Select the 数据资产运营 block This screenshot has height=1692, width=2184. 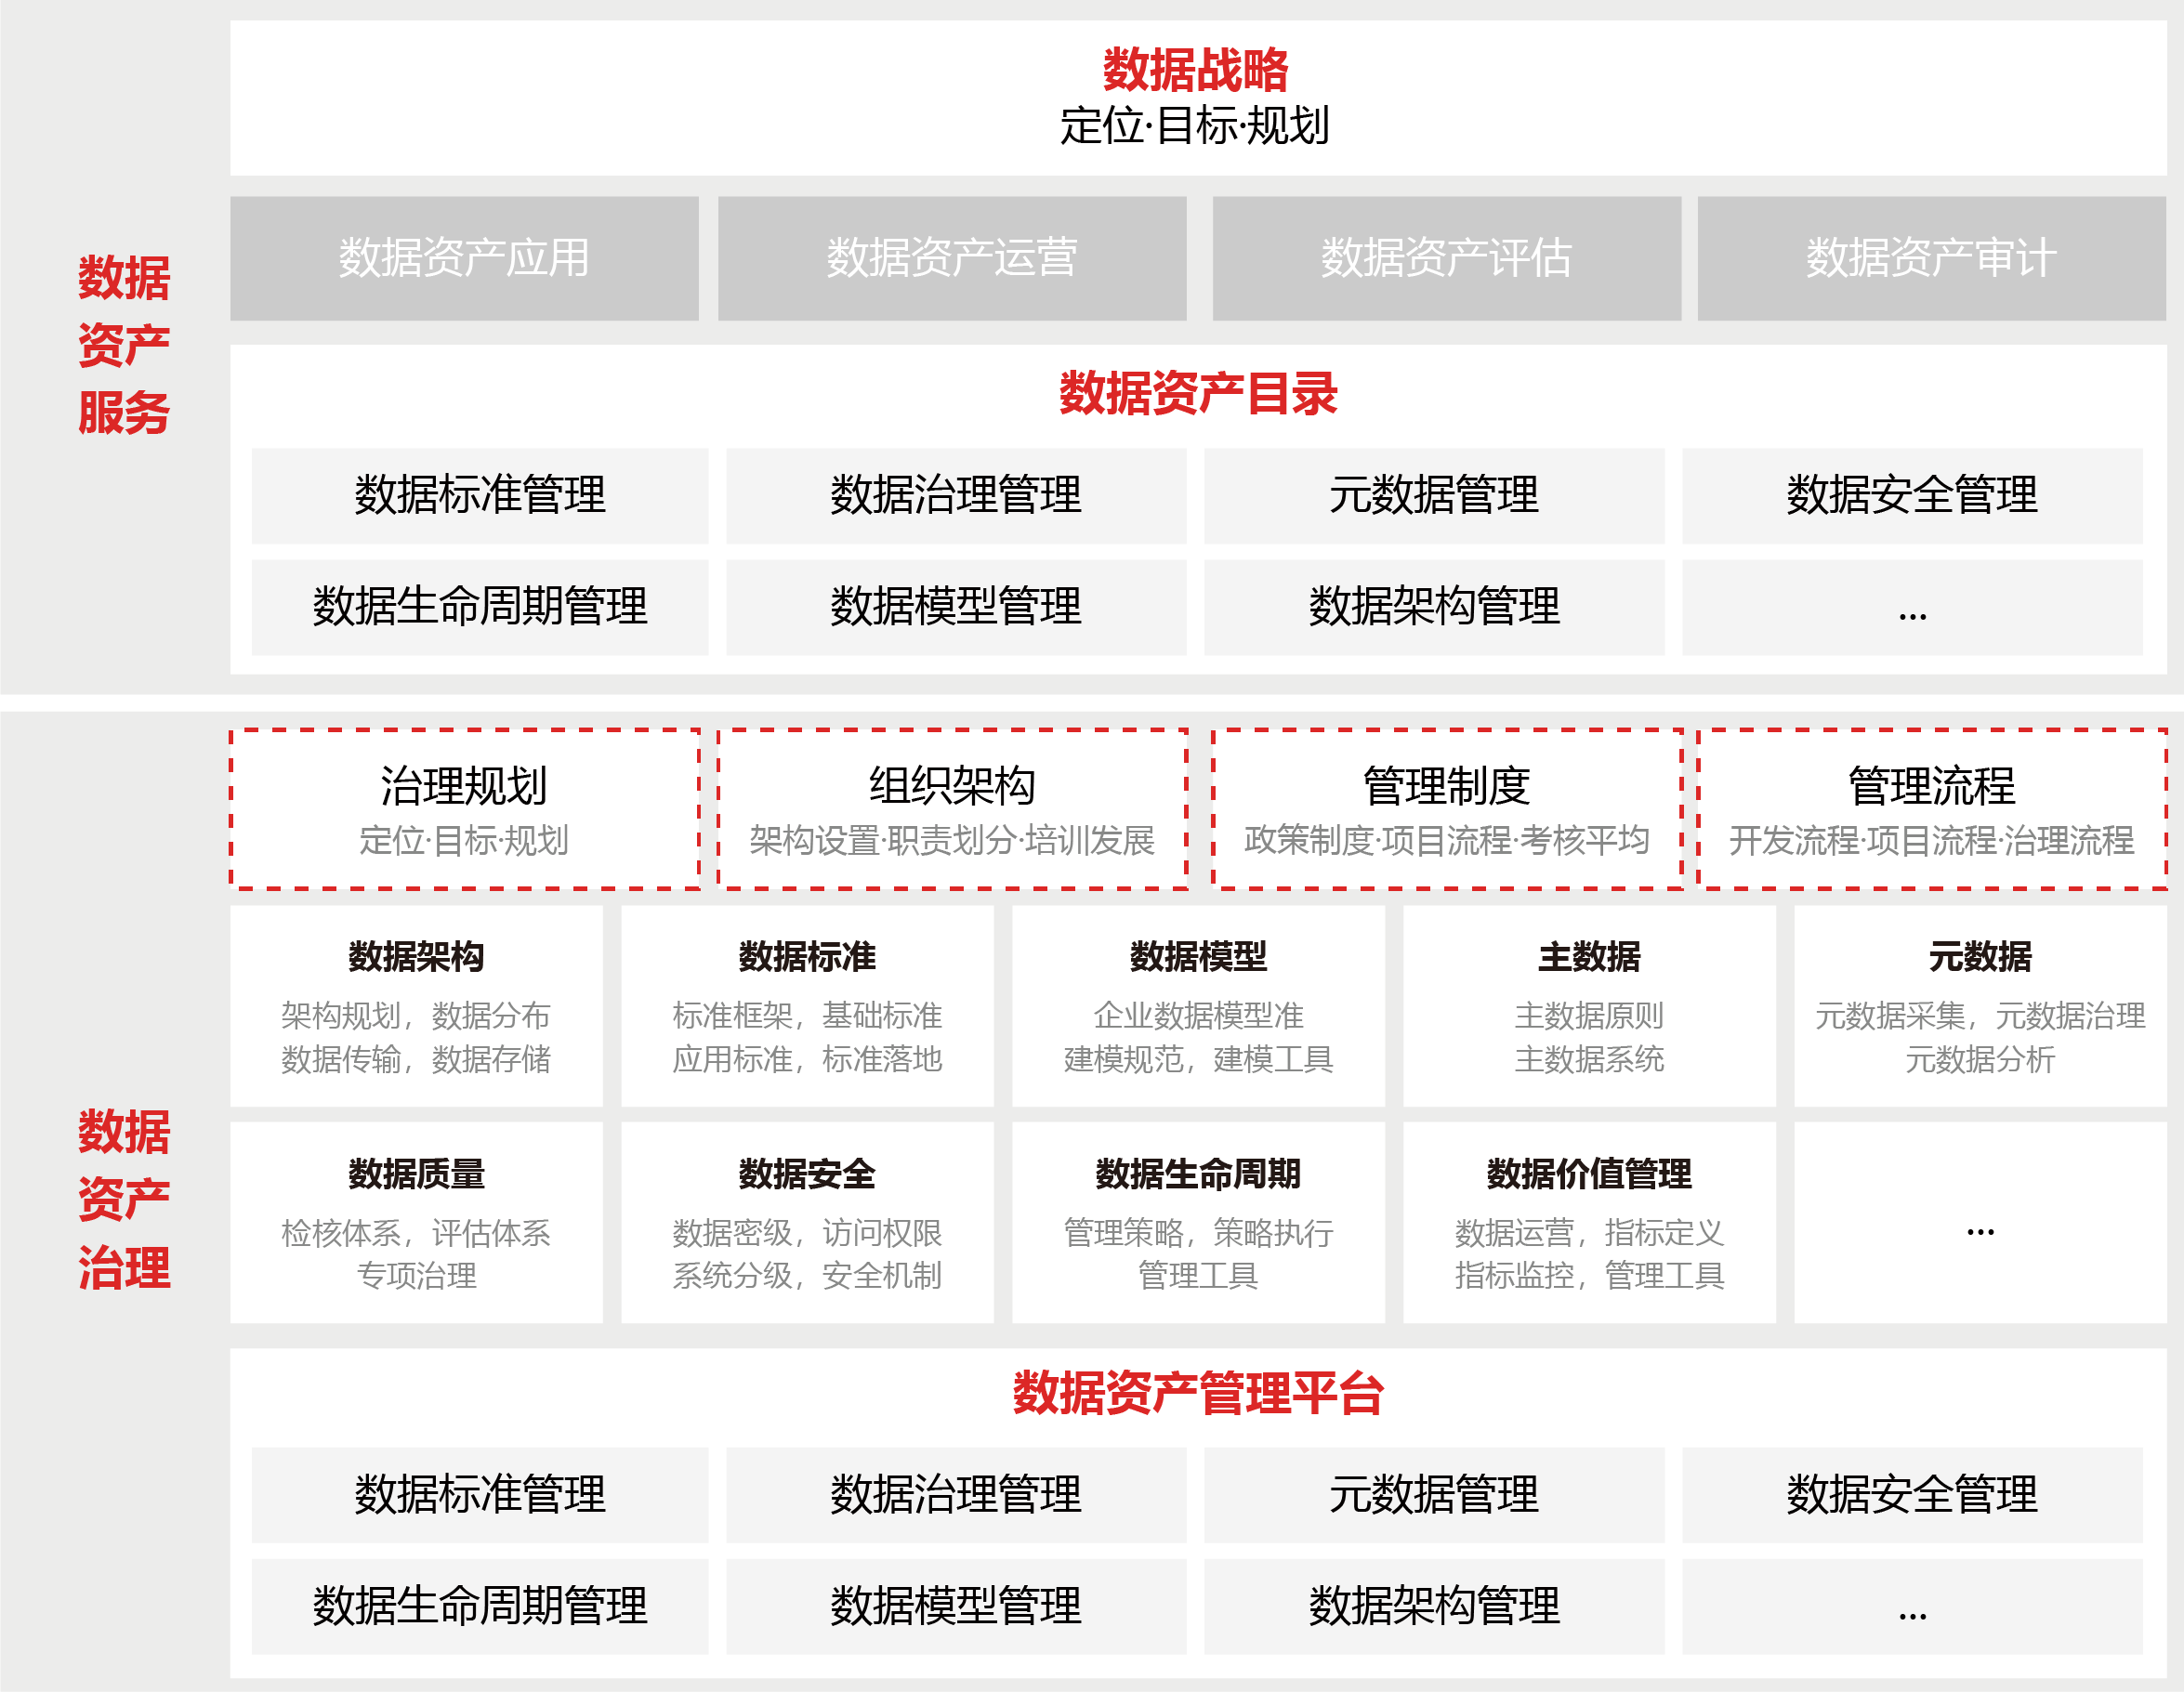click(x=952, y=260)
